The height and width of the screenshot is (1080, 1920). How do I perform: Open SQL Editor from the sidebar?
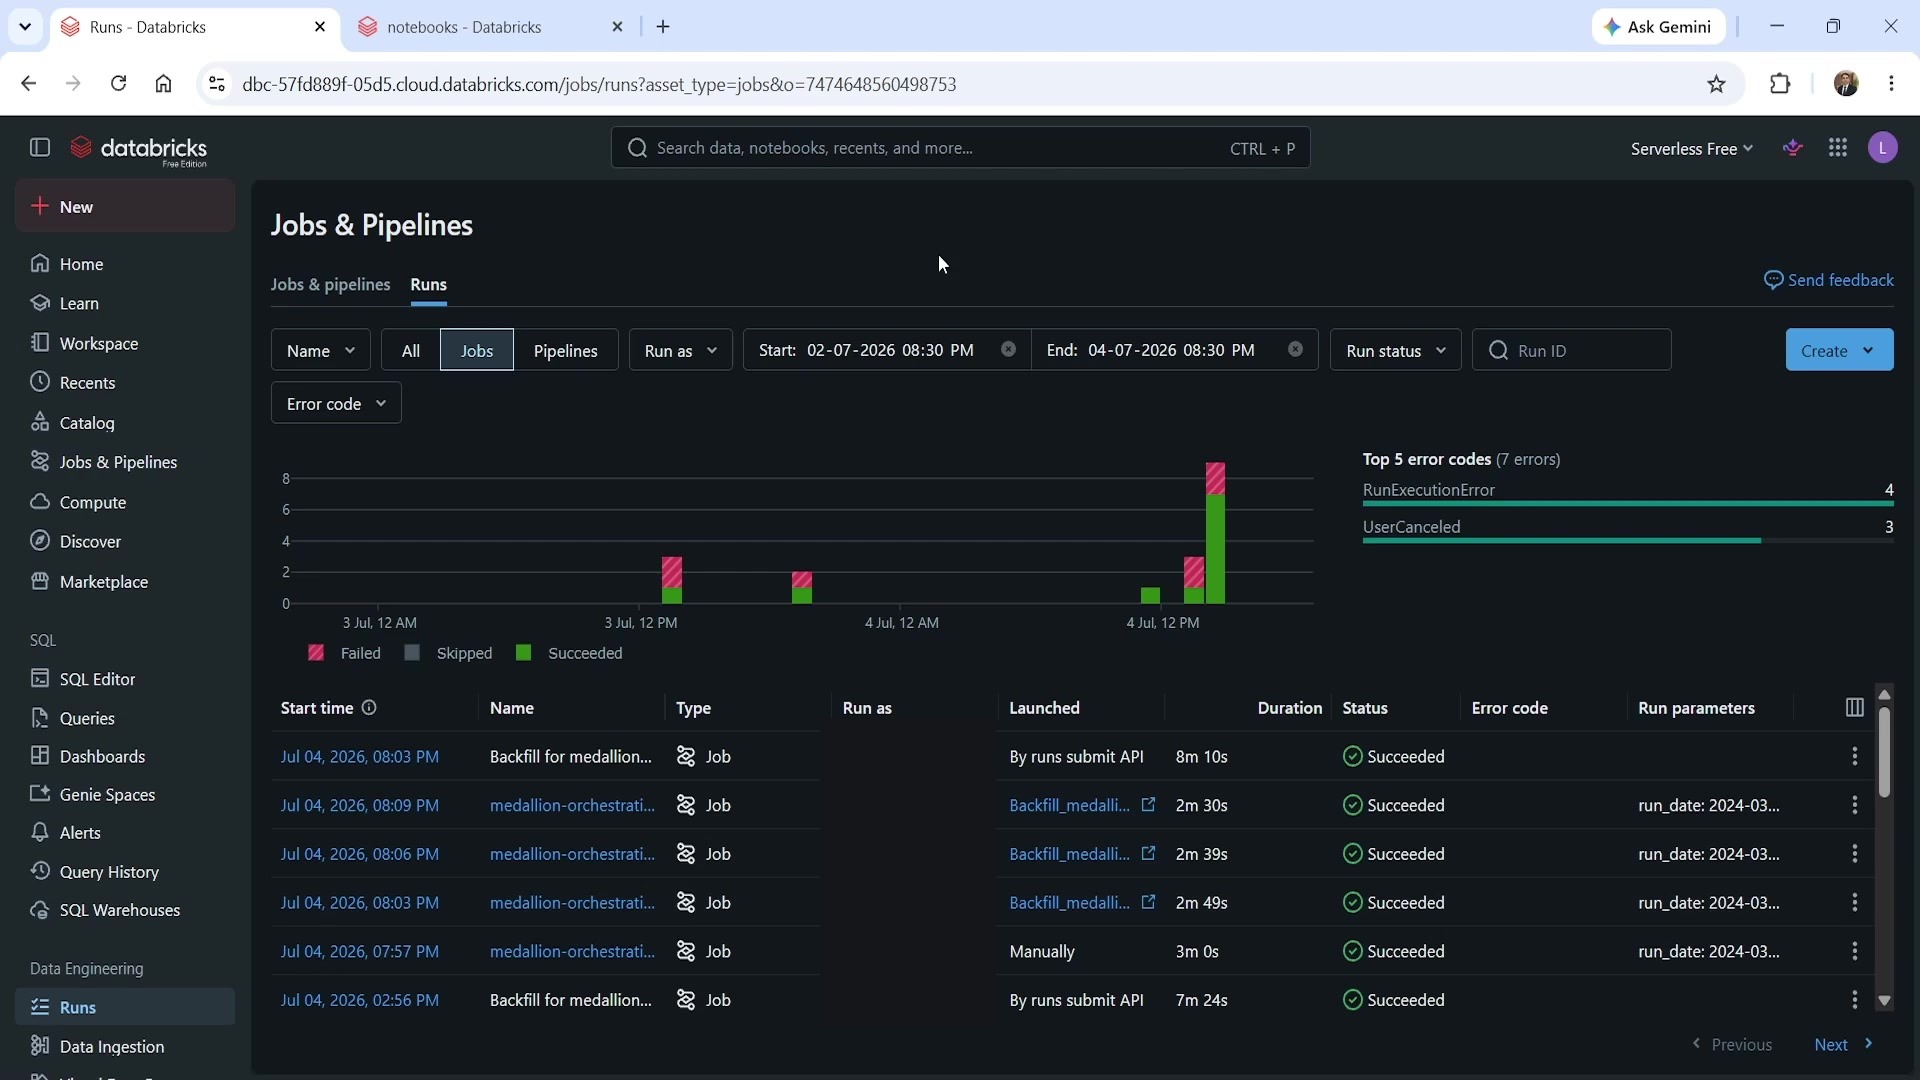[125, 679]
